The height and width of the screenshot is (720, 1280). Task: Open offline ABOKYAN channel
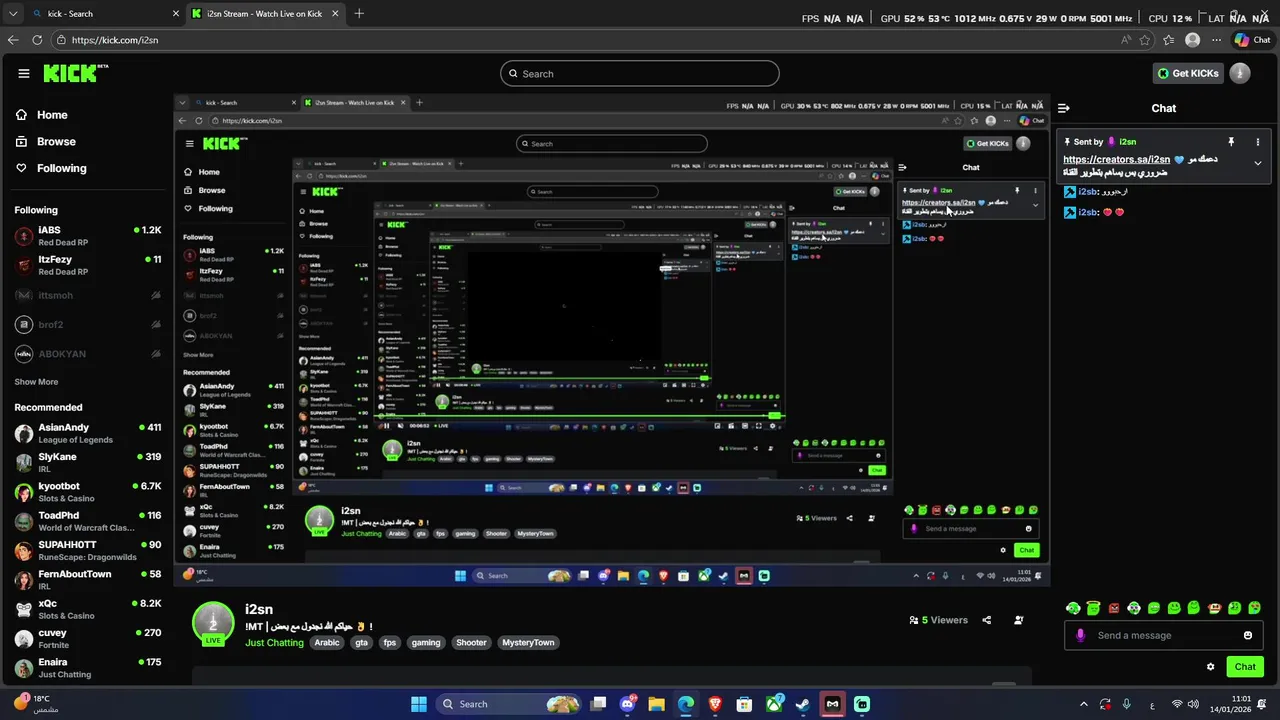coord(88,354)
